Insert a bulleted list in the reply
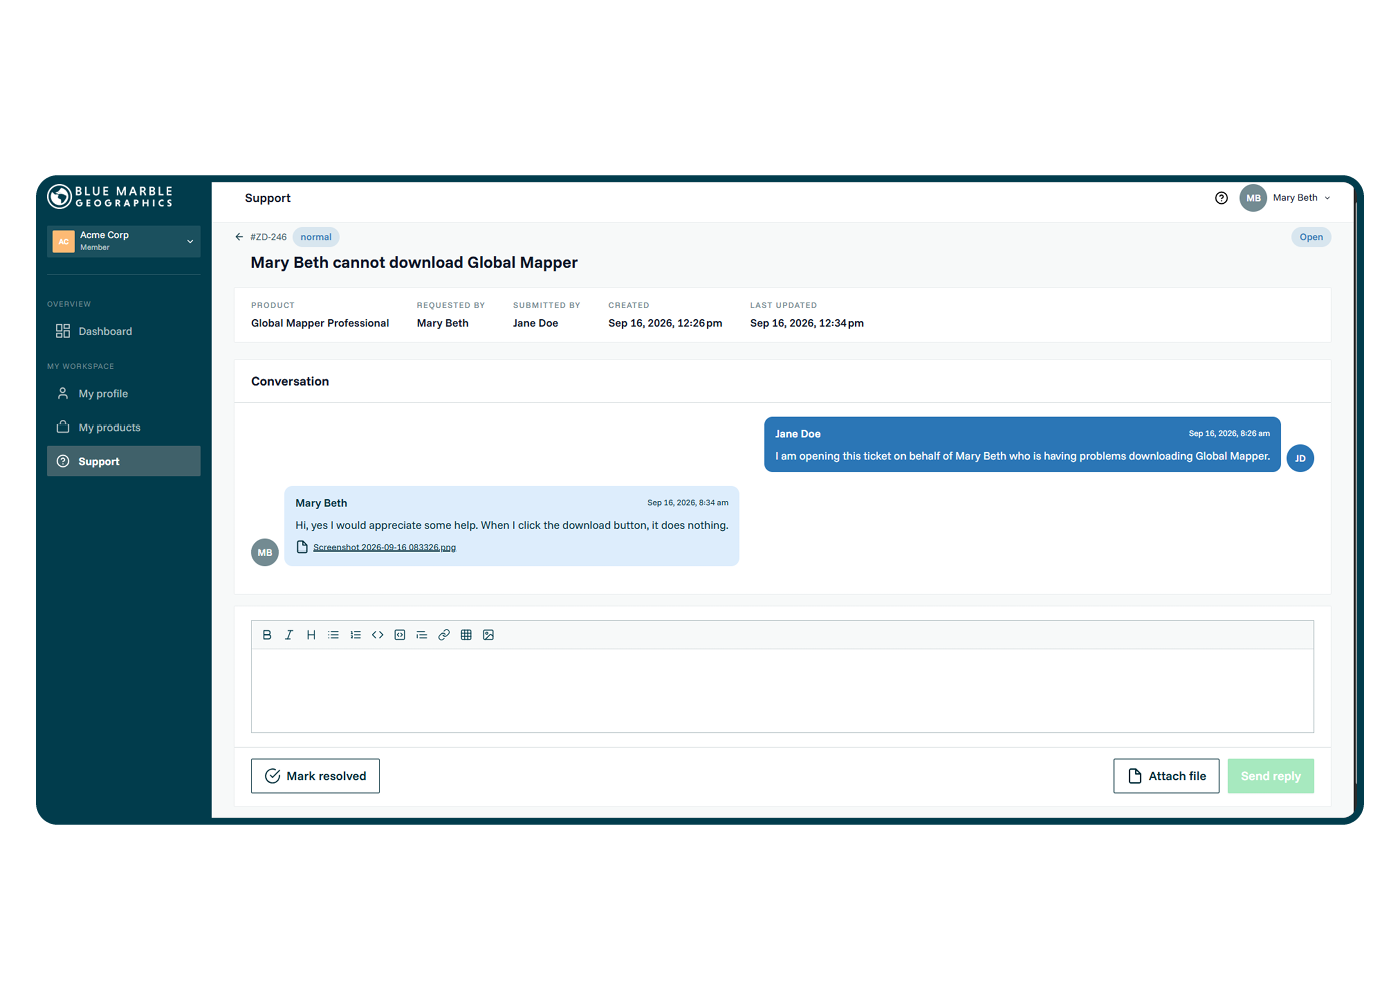 (333, 635)
